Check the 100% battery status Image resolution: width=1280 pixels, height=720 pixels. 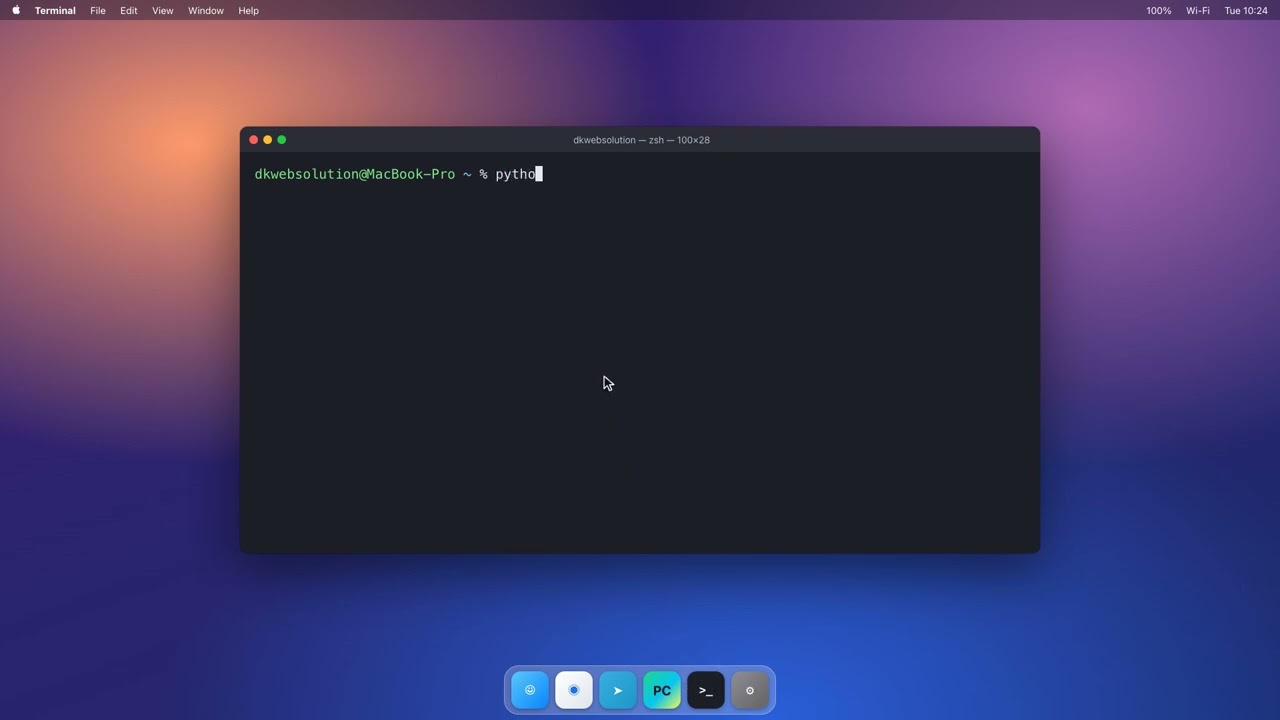click(x=1159, y=10)
